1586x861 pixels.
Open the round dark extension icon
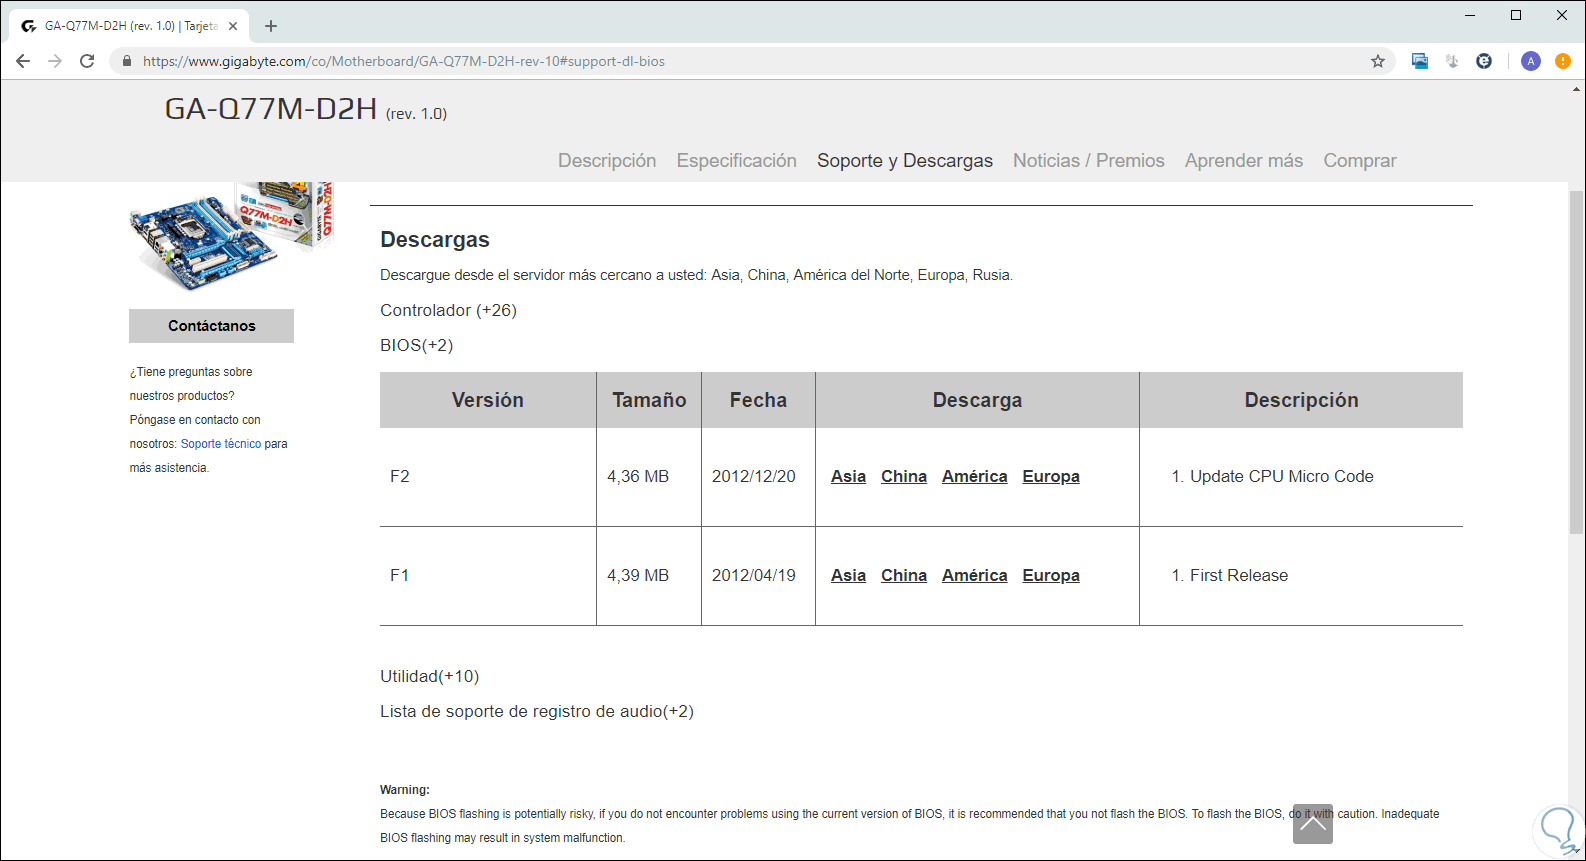tap(1484, 61)
